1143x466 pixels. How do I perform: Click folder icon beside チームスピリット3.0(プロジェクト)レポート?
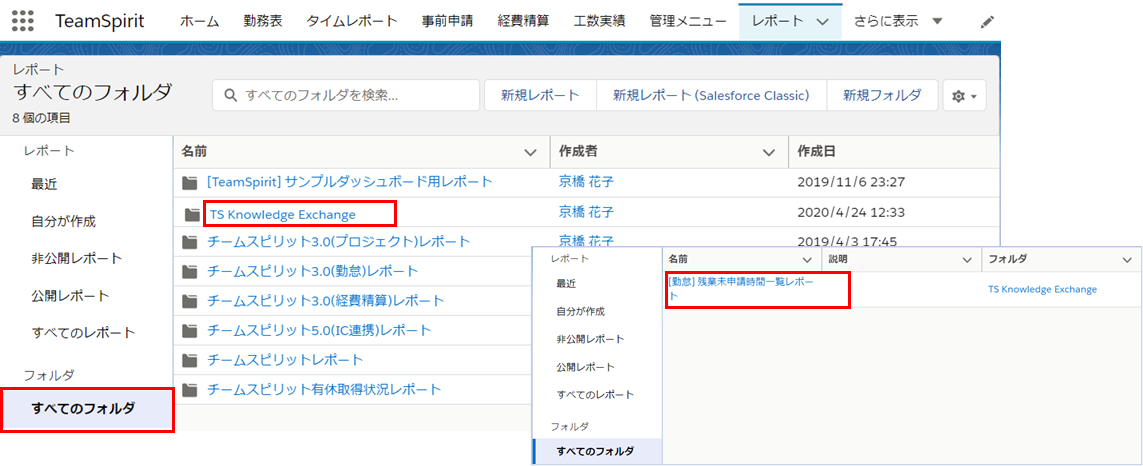point(190,241)
